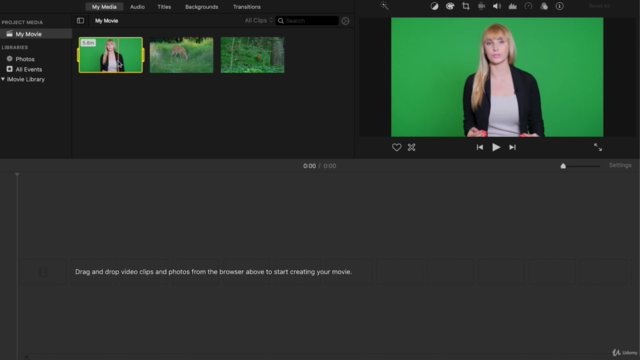Screen dimensions: 640x360
Task: Select the green screen woman clip thumbnail
Action: [x=111, y=55]
